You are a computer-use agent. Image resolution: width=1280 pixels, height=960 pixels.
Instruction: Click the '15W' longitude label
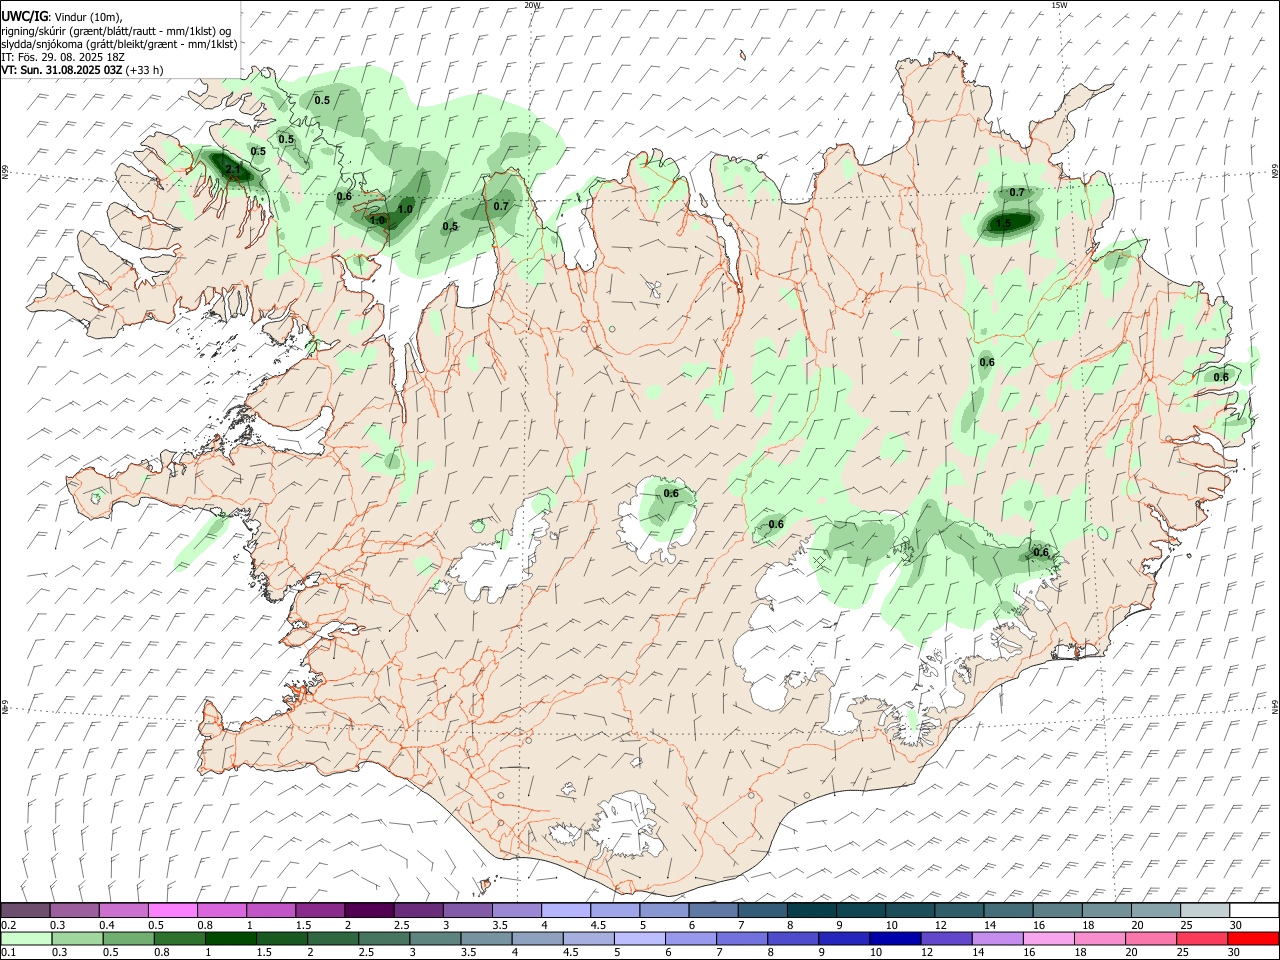(1059, 5)
